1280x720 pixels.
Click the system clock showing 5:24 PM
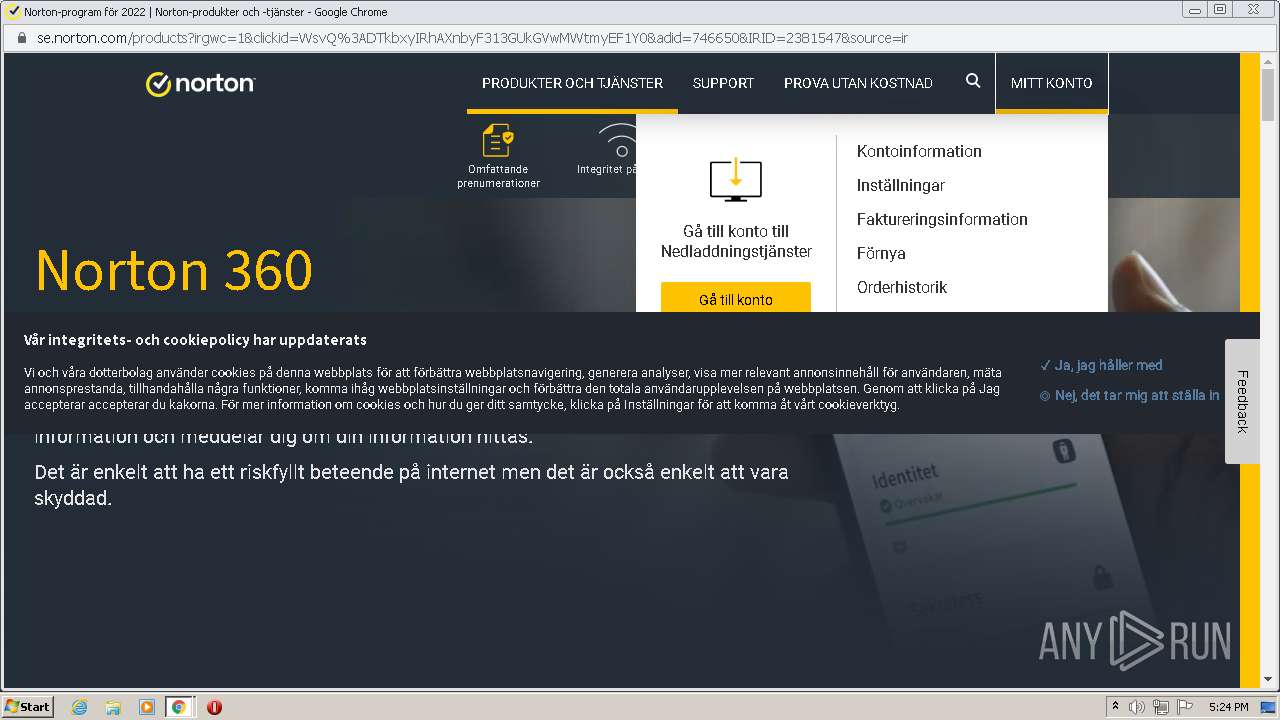[x=1228, y=707]
